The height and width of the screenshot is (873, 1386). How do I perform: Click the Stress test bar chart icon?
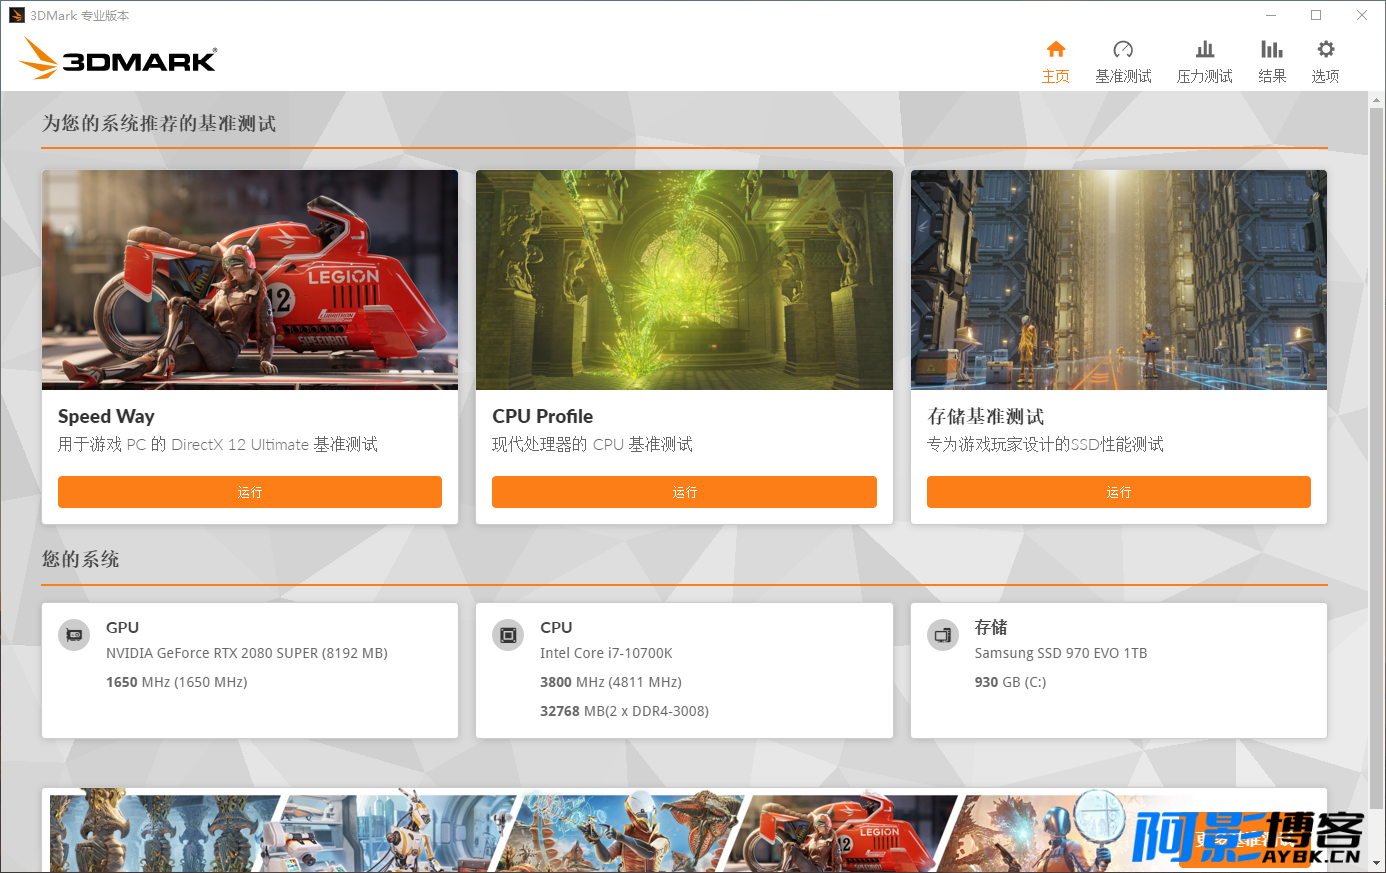tap(1205, 49)
